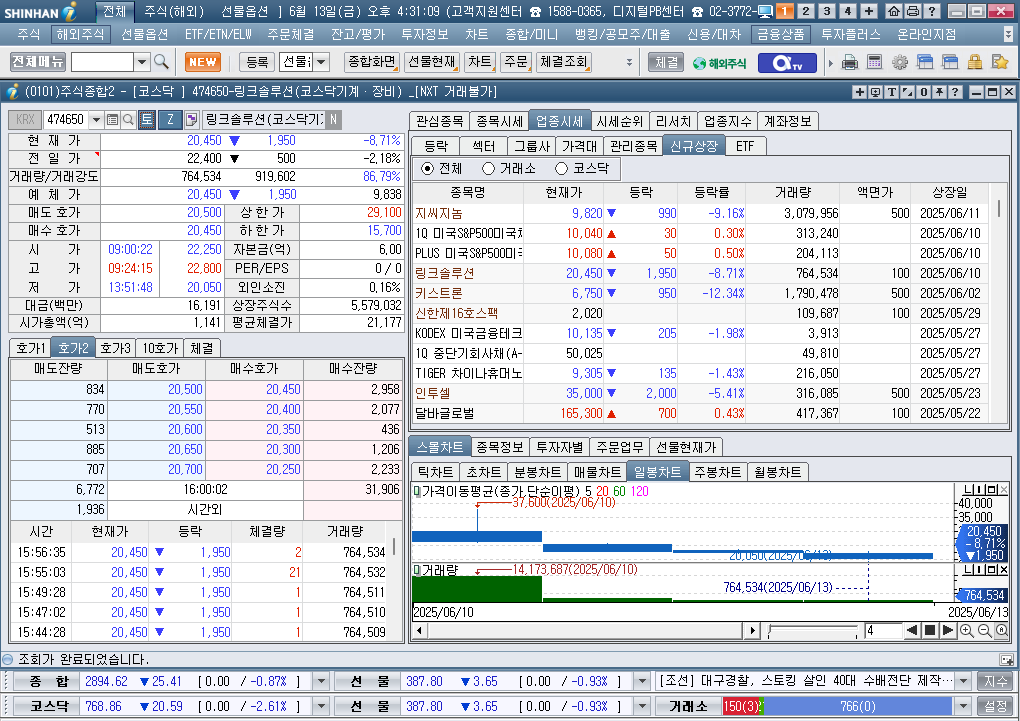Select the 코스닥 radio button
The width and height of the screenshot is (1020, 721).
click(561, 169)
